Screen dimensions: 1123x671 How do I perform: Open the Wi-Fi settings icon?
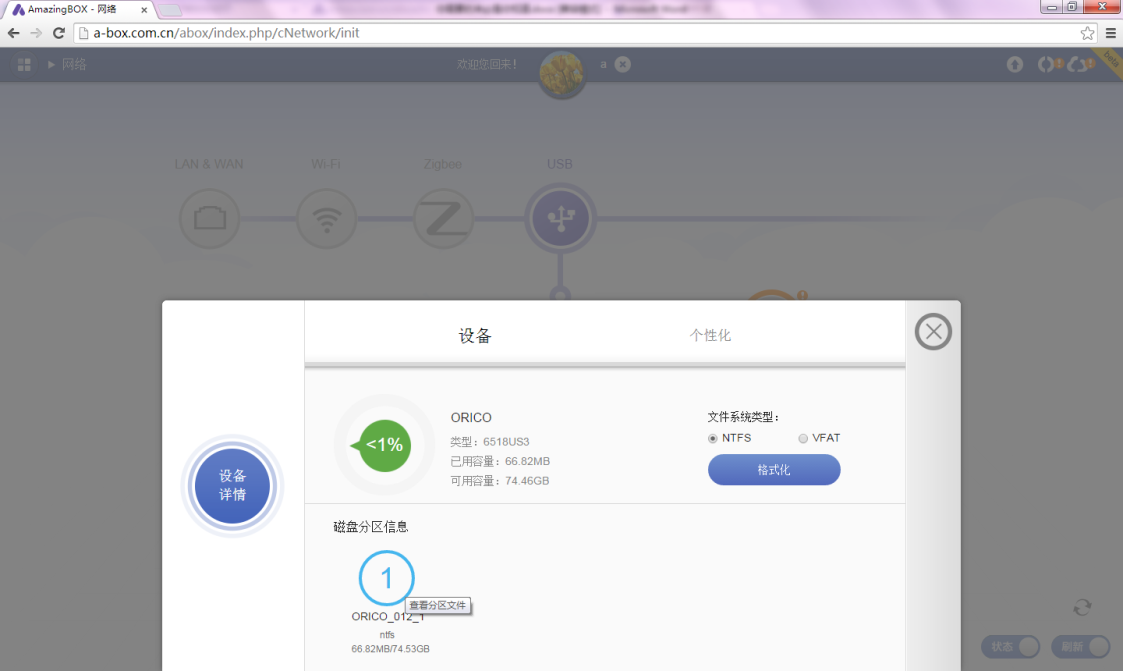(x=326, y=219)
